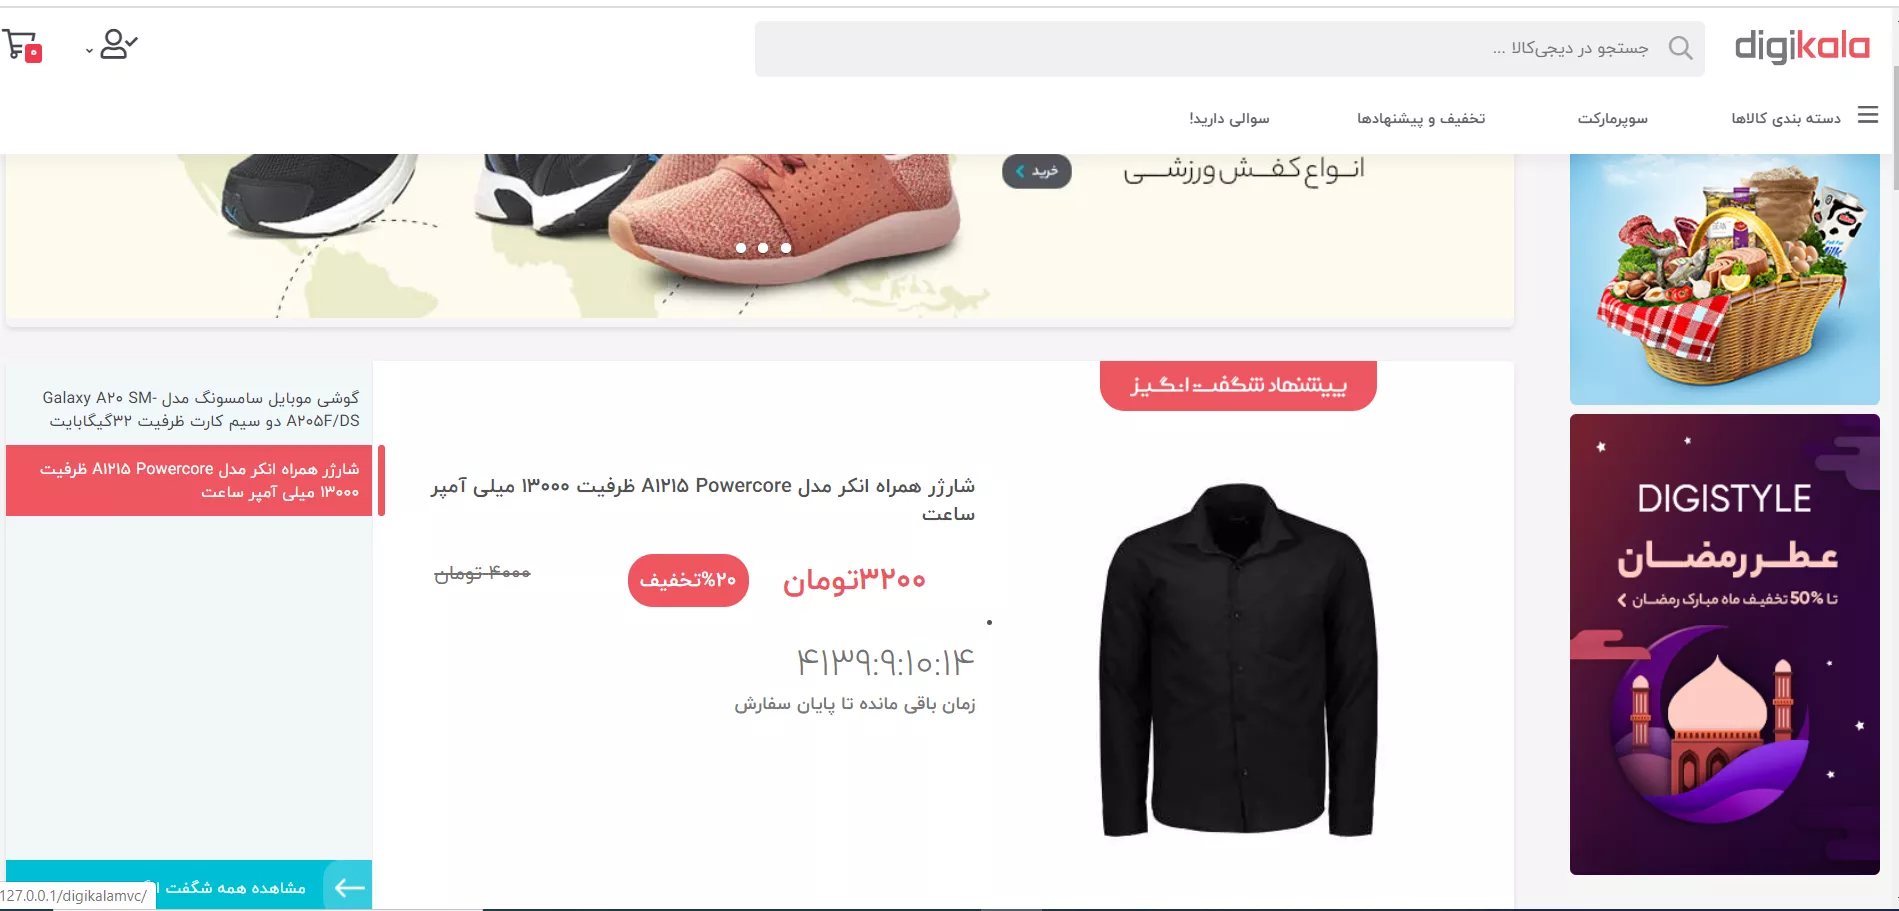Open the DIGISTYLE Ramadan banner
Viewport: 1899px width, 911px height.
pos(1724,645)
